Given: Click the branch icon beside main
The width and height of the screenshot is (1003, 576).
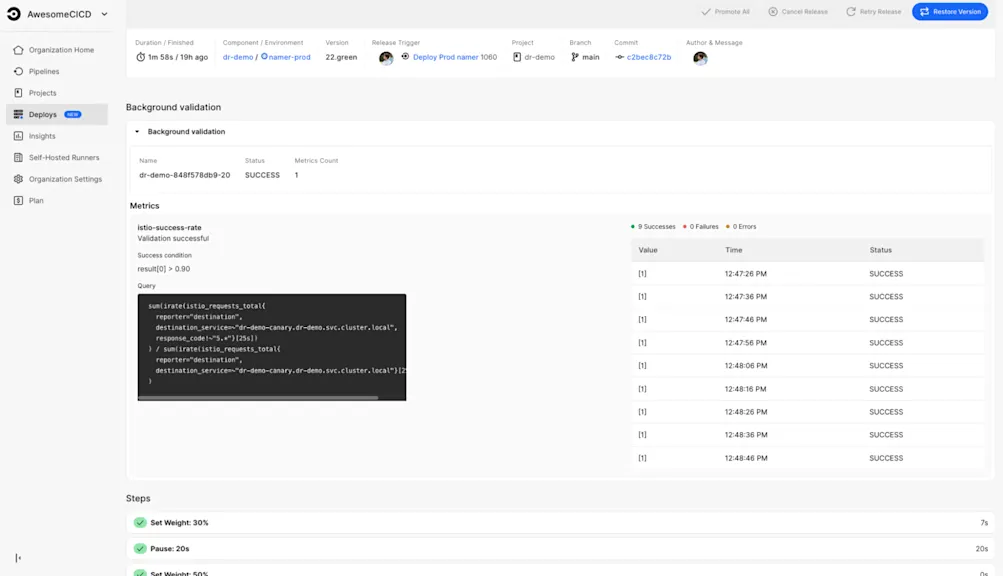Looking at the screenshot, I should click(574, 57).
